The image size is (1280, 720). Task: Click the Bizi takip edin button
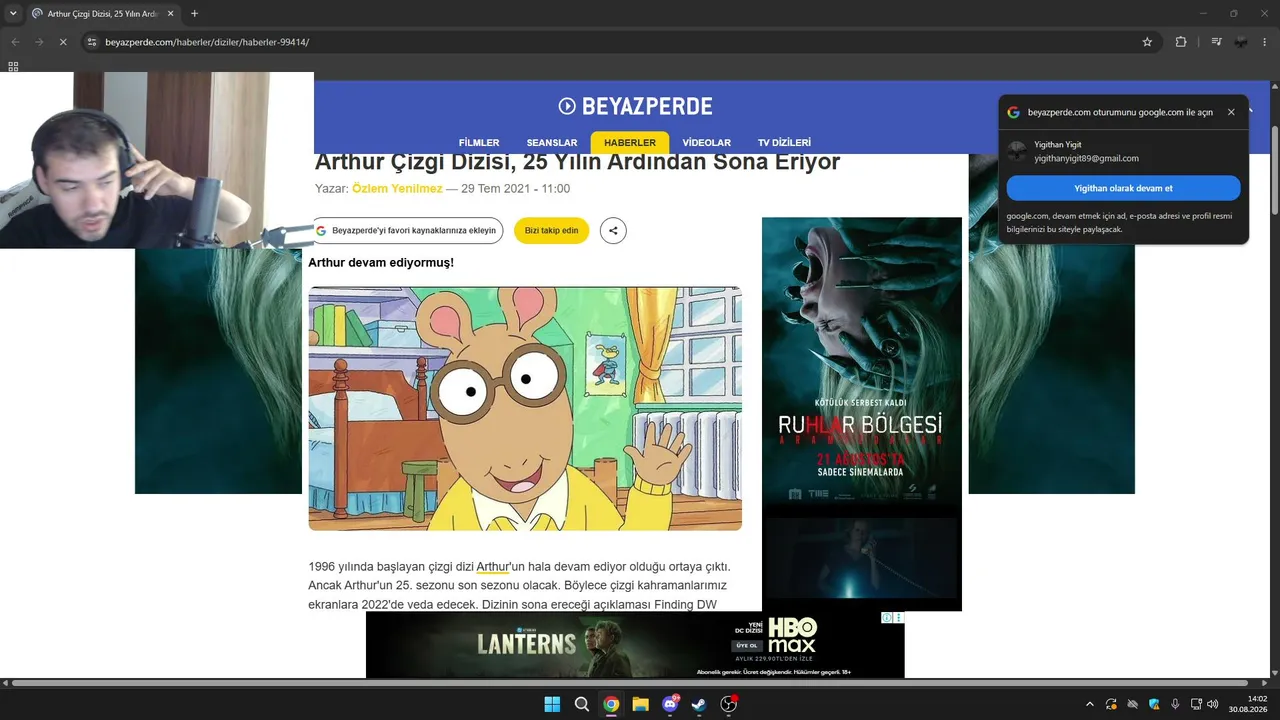tap(552, 230)
